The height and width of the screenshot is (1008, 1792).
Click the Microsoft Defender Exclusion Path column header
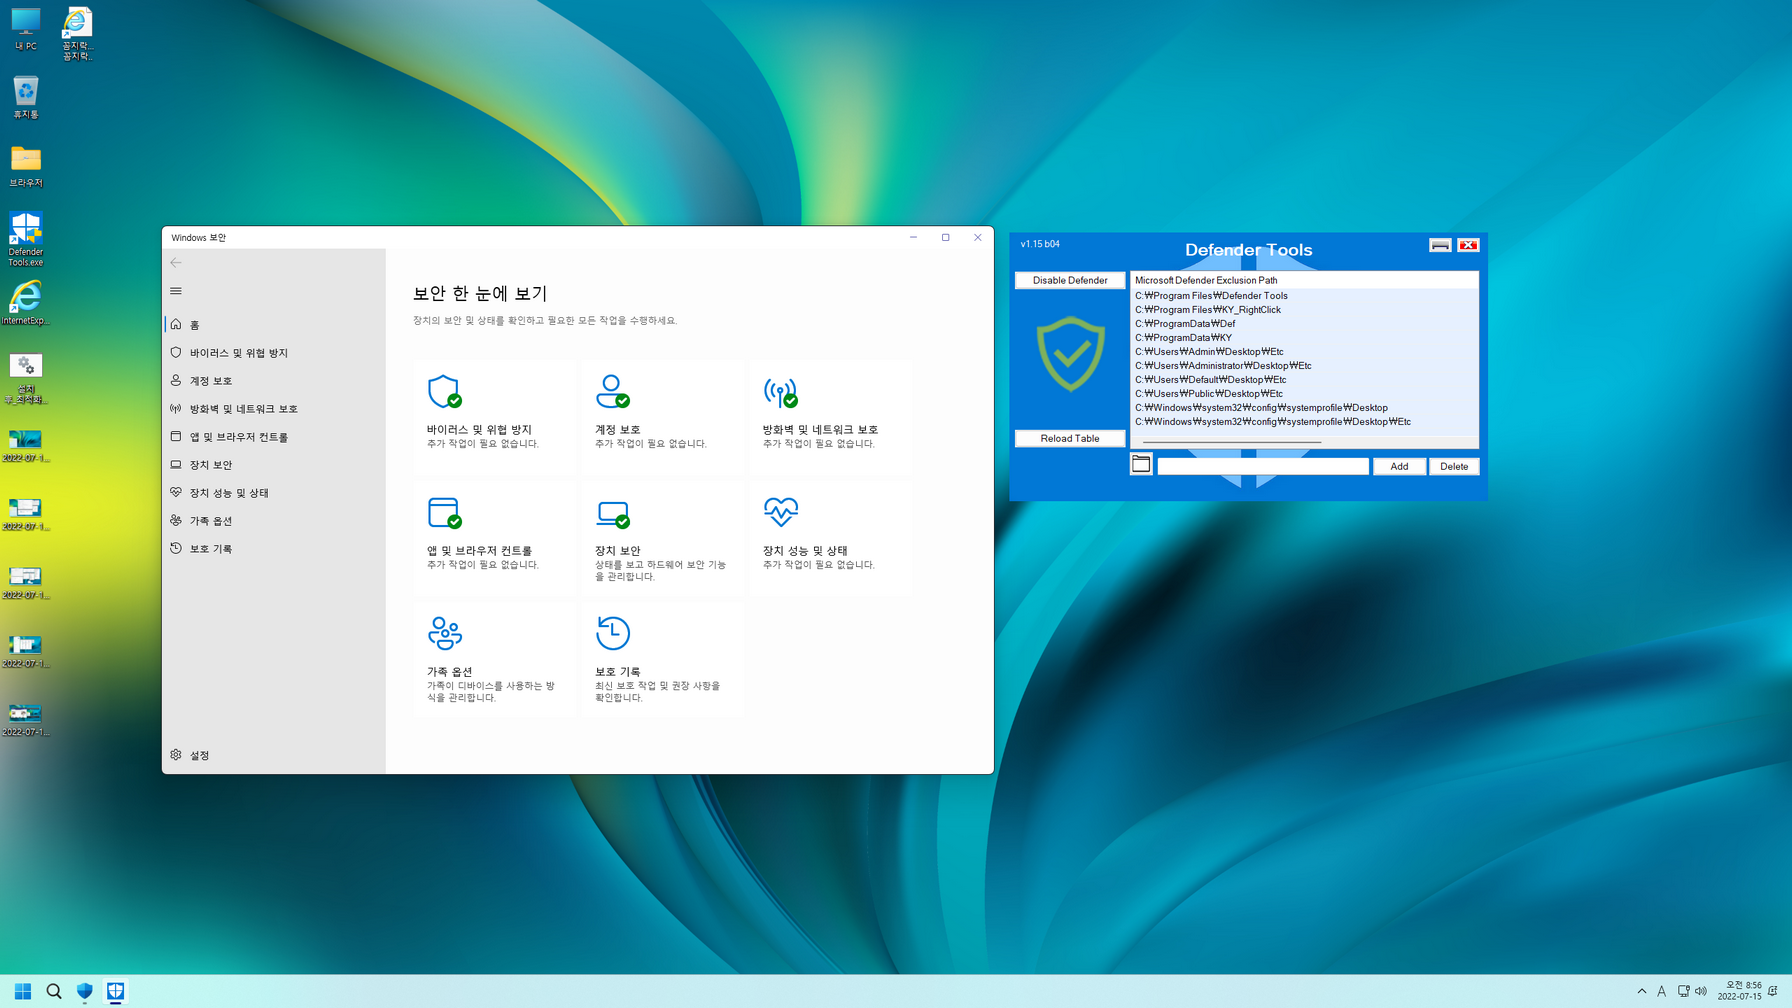click(1304, 280)
